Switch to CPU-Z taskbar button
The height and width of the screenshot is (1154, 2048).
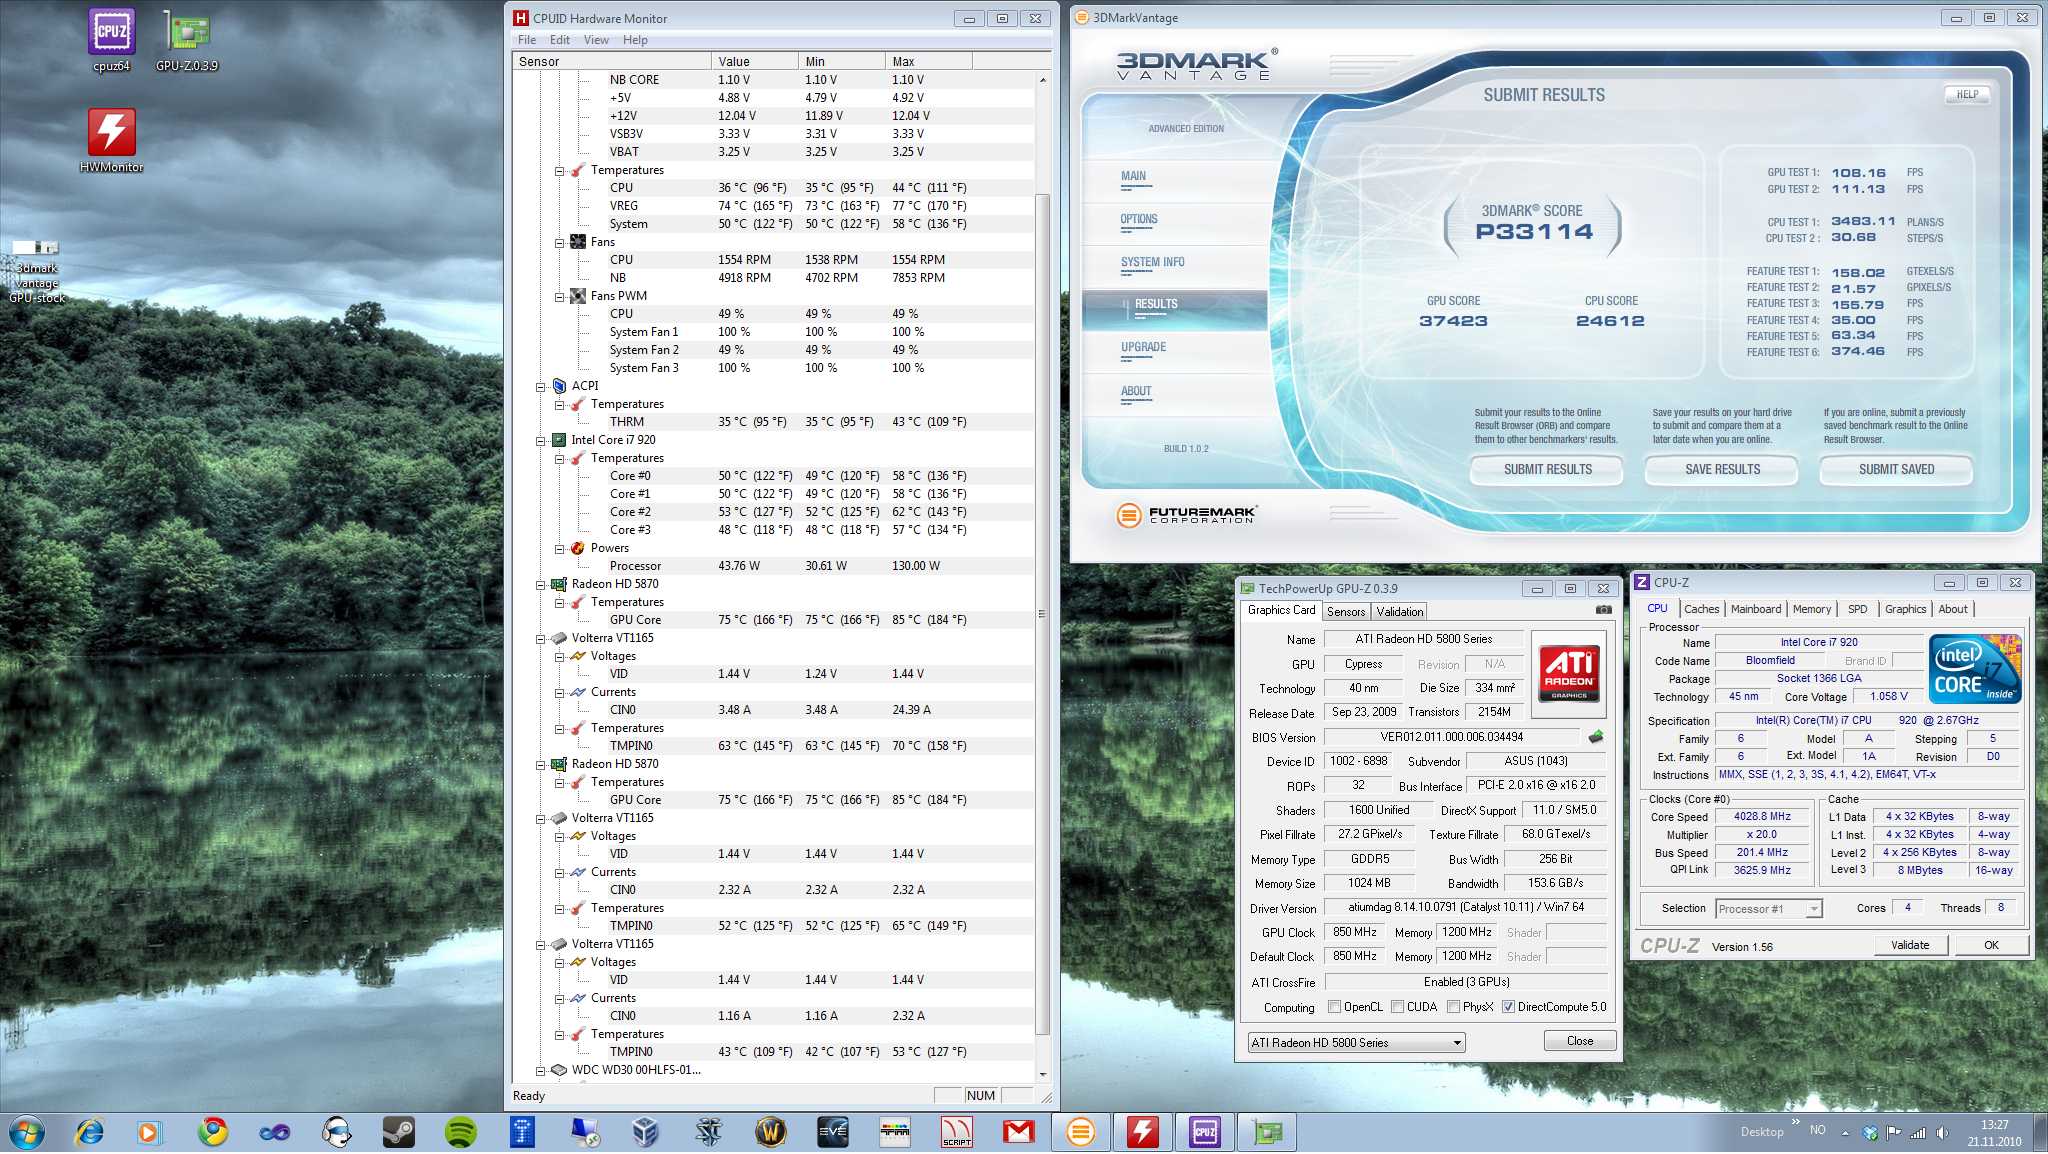click(x=1204, y=1132)
